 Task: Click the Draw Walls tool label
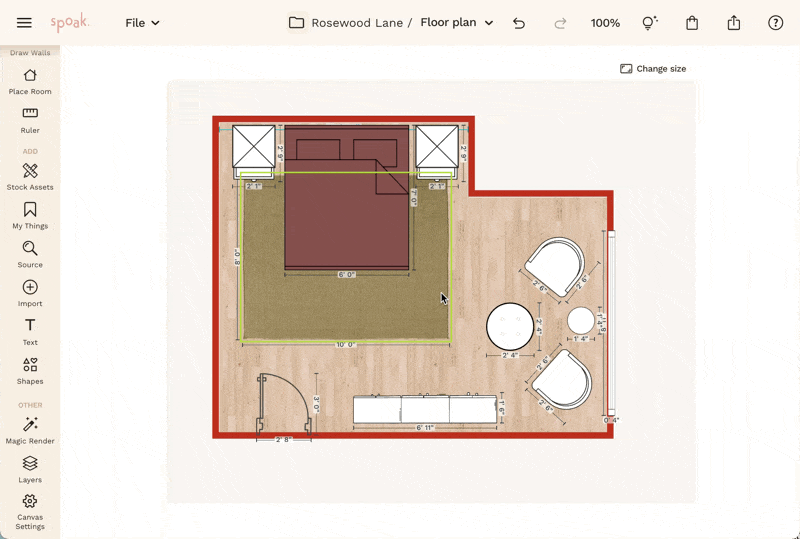point(30,53)
